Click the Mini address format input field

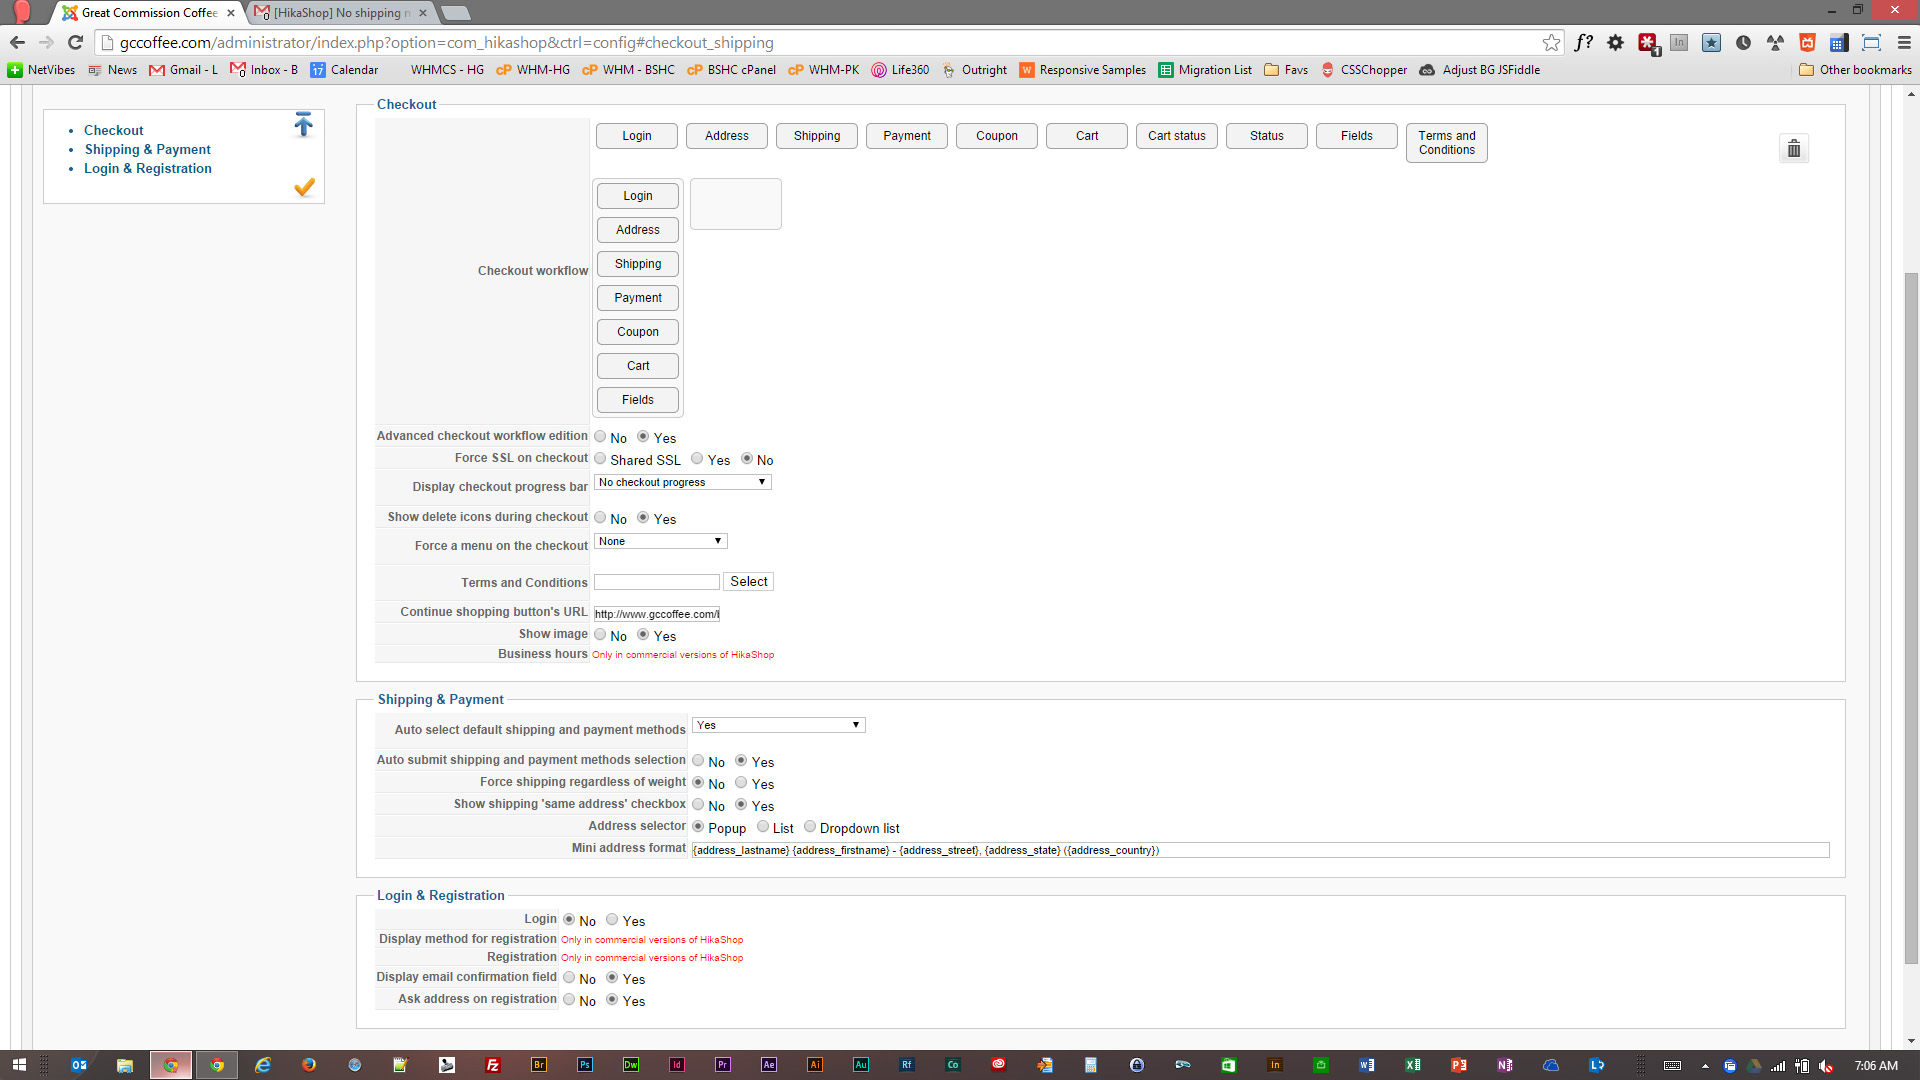pyautogui.click(x=1260, y=850)
